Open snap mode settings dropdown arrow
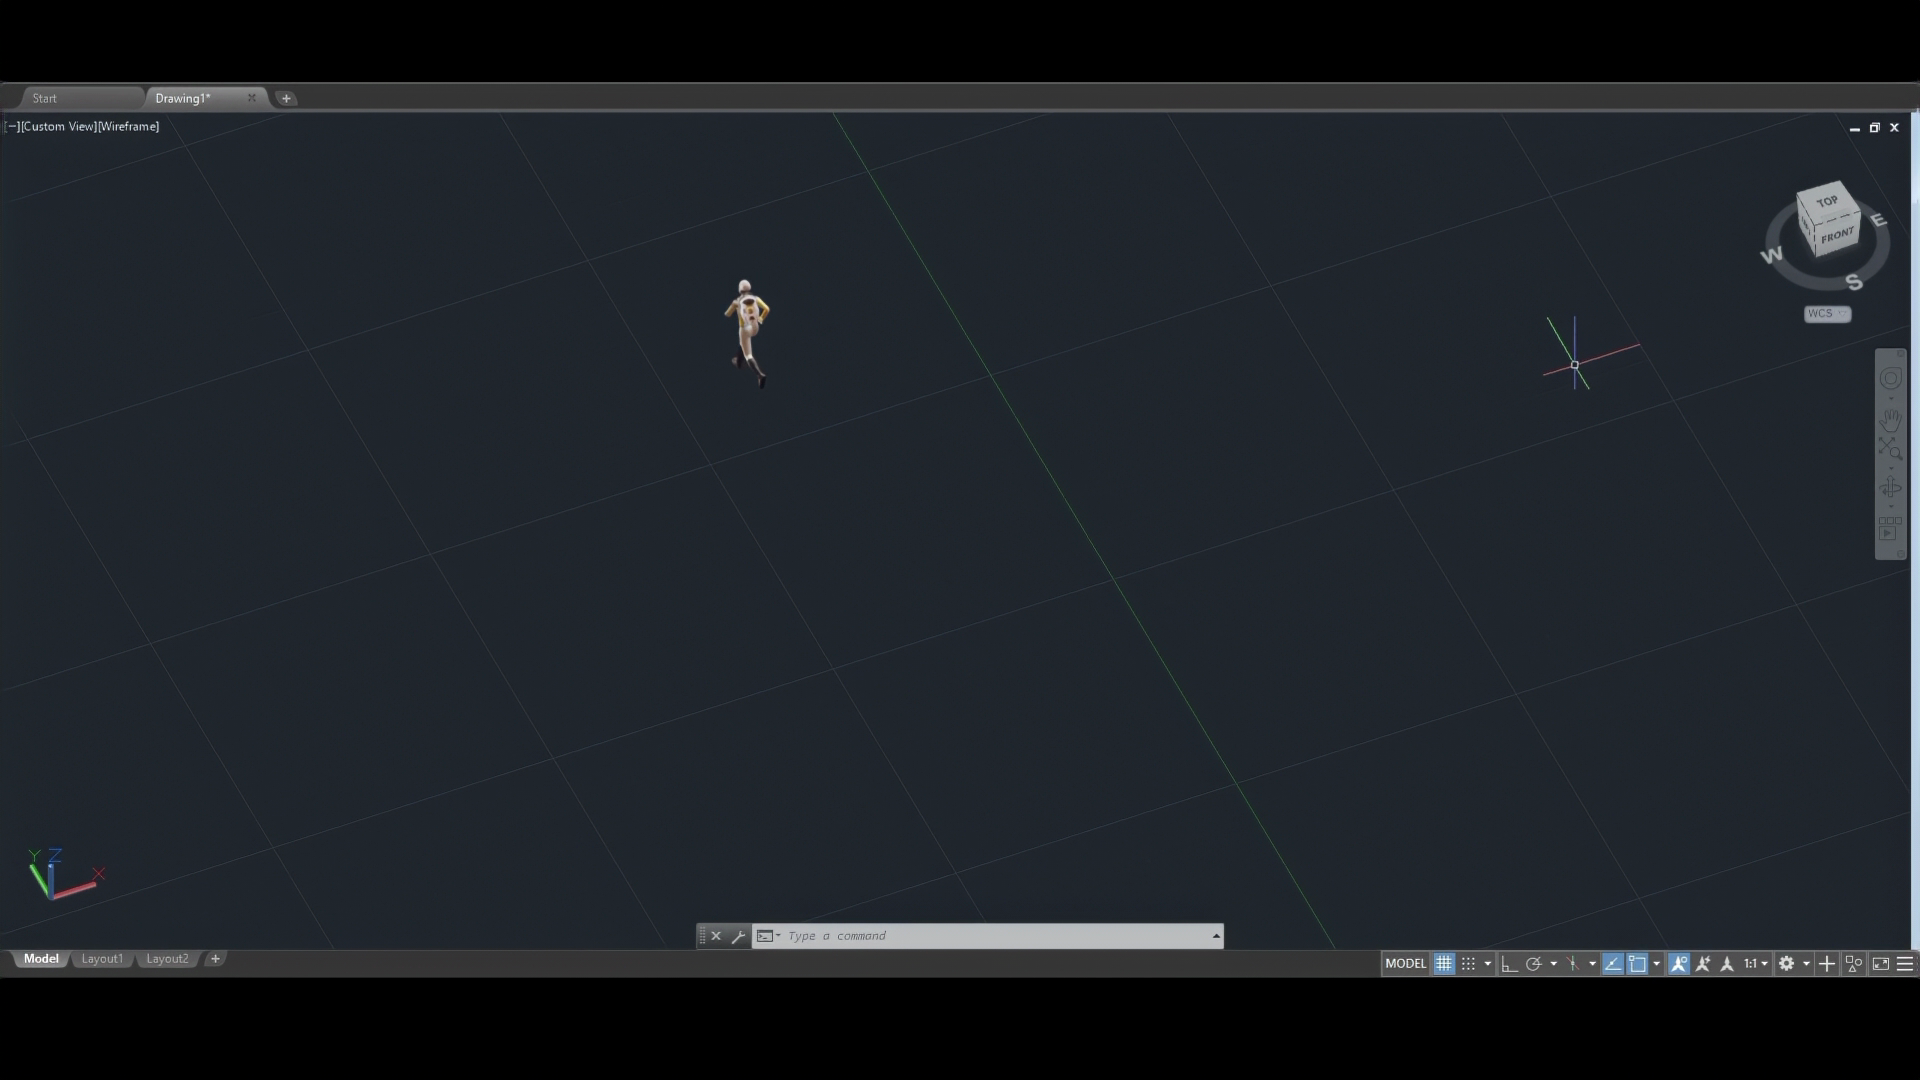 click(1488, 964)
